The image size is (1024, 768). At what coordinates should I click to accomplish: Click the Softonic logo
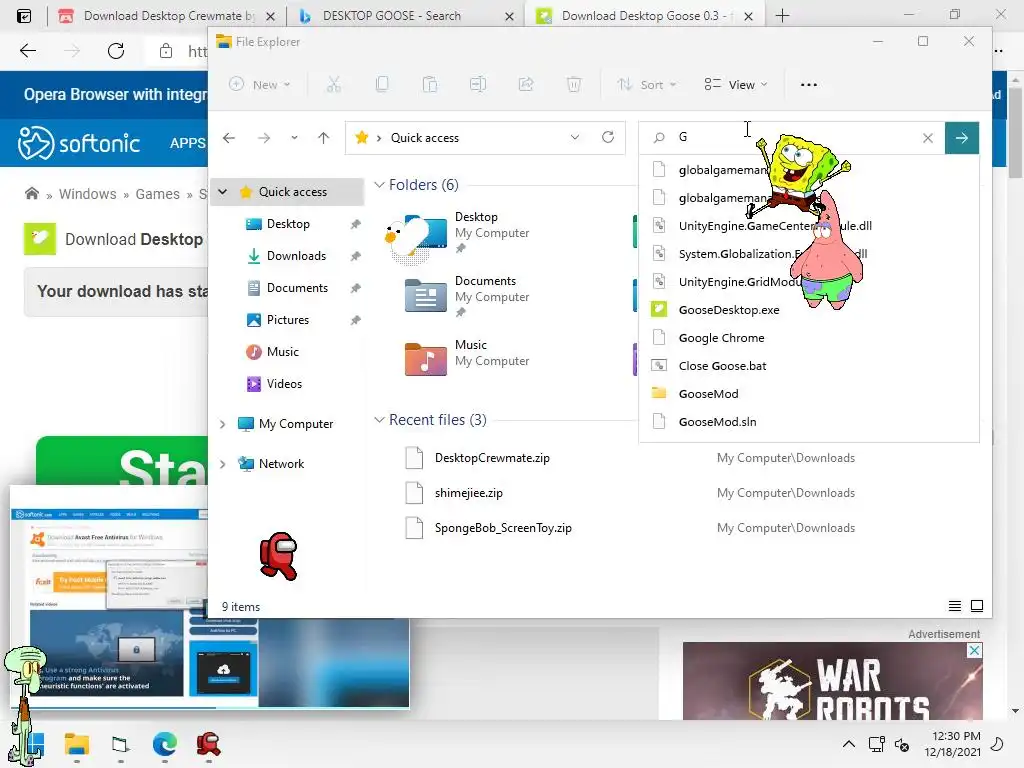[x=78, y=142]
